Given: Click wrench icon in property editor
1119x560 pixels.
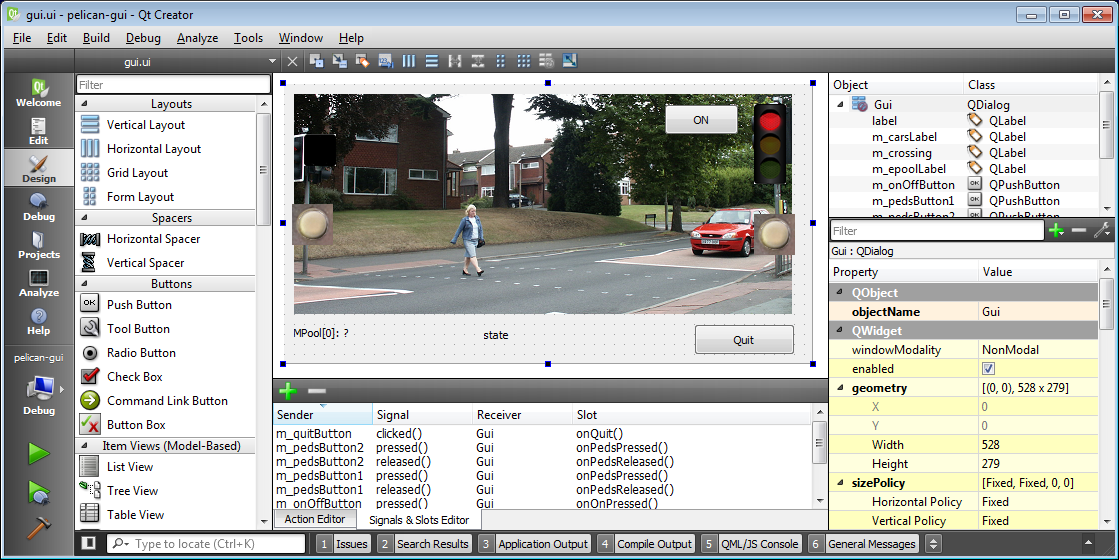Looking at the screenshot, I should (x=1101, y=231).
